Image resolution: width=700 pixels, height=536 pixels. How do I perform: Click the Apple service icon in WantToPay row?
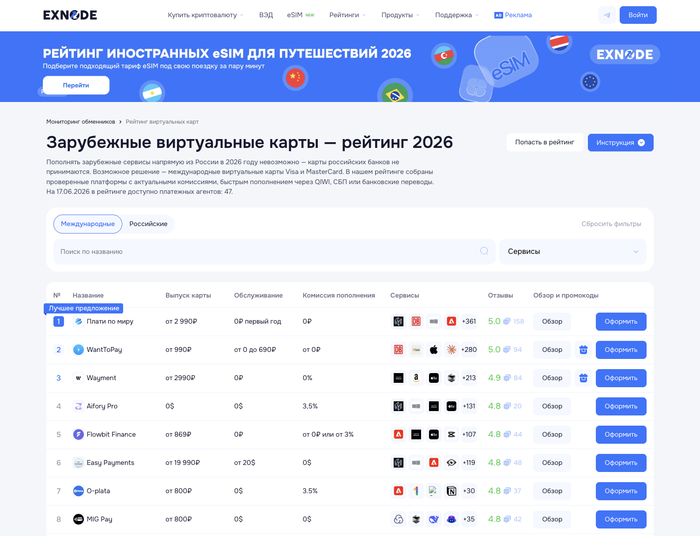(433, 349)
